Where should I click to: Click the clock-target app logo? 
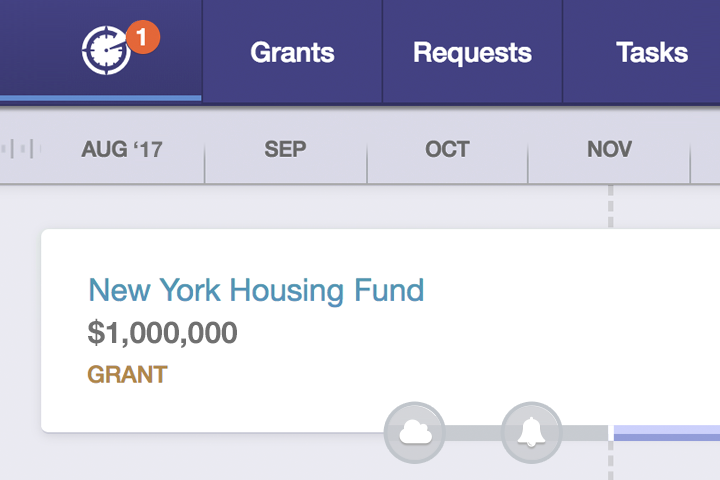tap(106, 50)
